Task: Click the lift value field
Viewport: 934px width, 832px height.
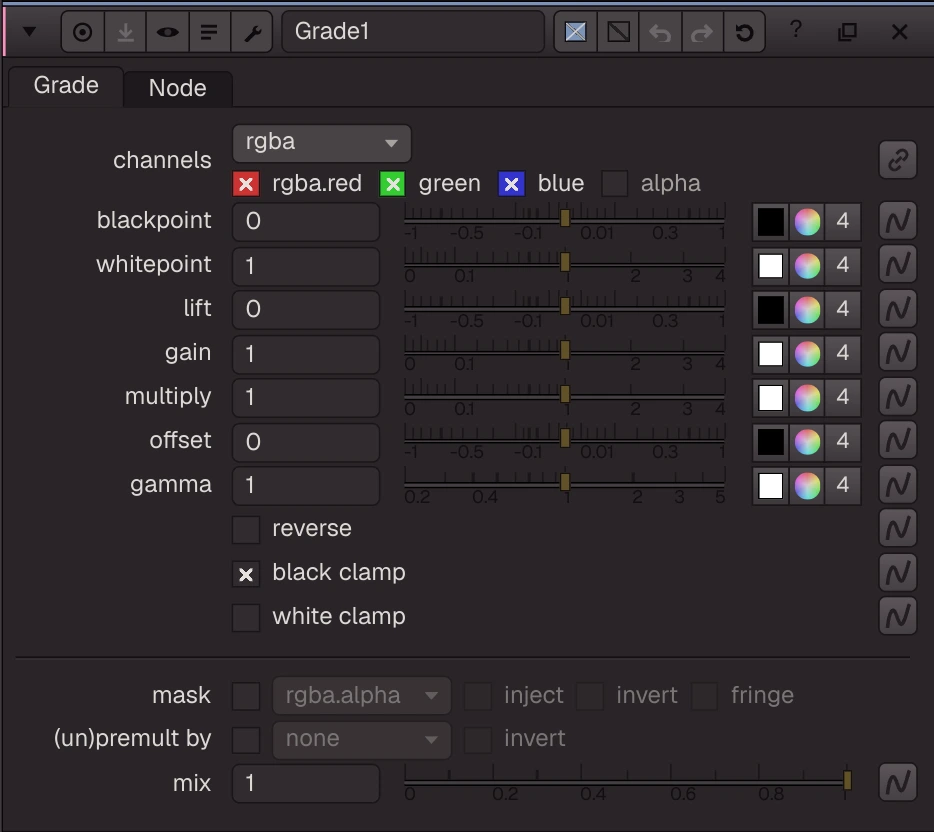Action: click(306, 310)
